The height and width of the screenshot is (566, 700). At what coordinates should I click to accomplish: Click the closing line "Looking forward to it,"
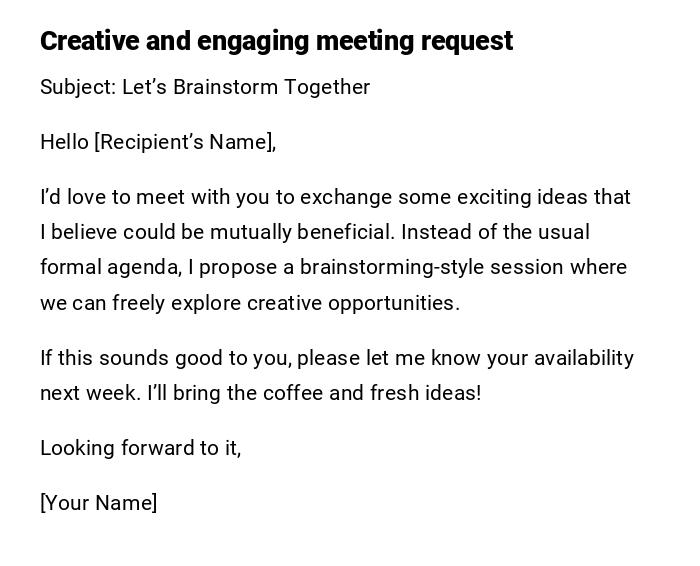click(x=140, y=448)
